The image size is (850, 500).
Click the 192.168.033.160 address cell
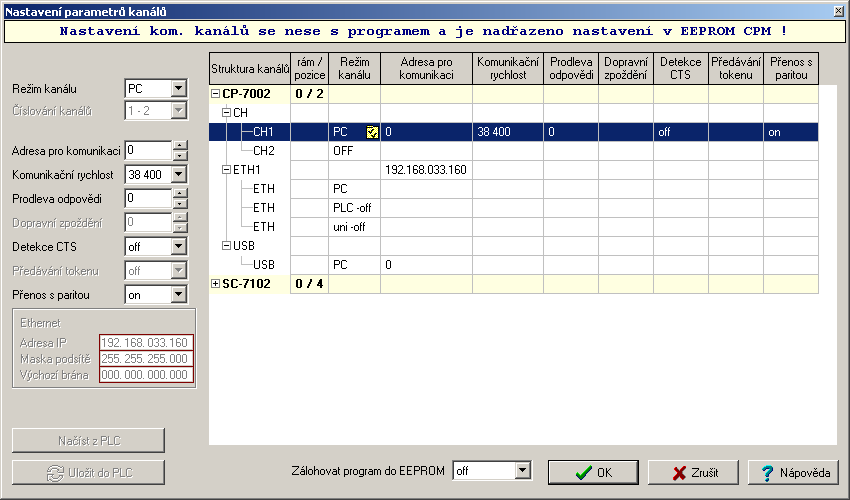pos(426,170)
